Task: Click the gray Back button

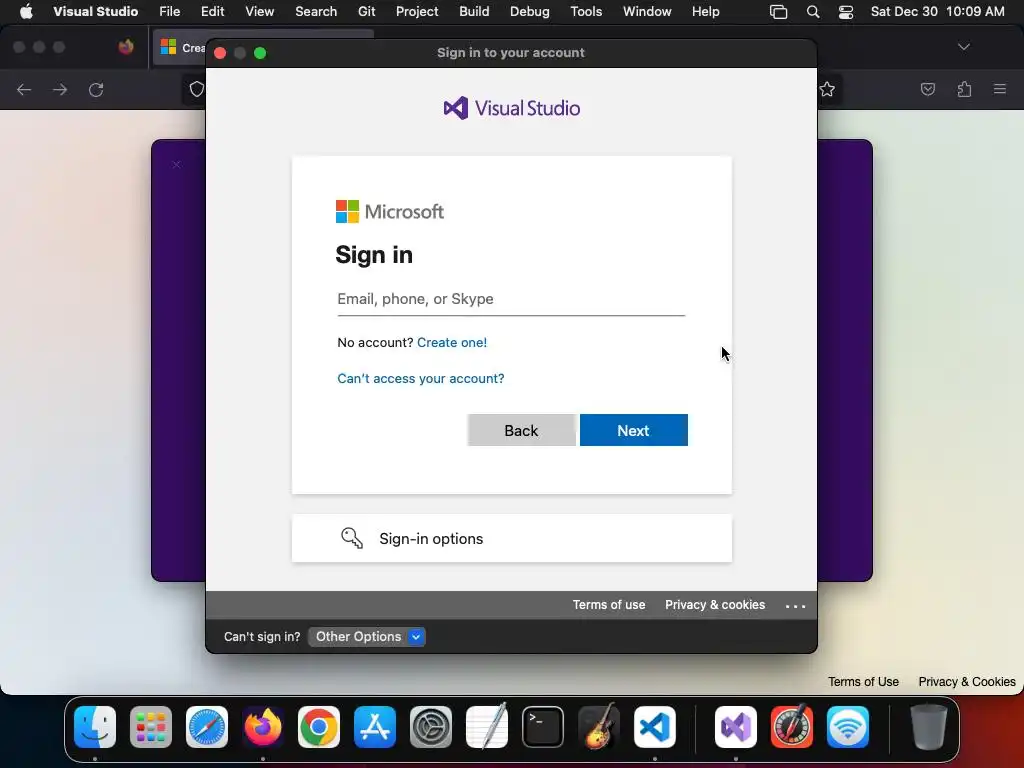Action: tap(521, 430)
